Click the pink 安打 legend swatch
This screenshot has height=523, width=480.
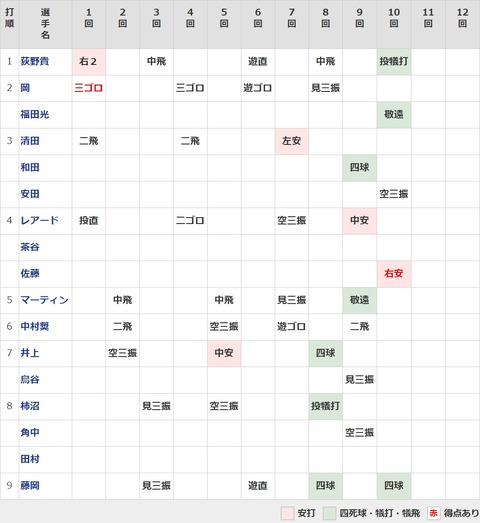[287, 513]
